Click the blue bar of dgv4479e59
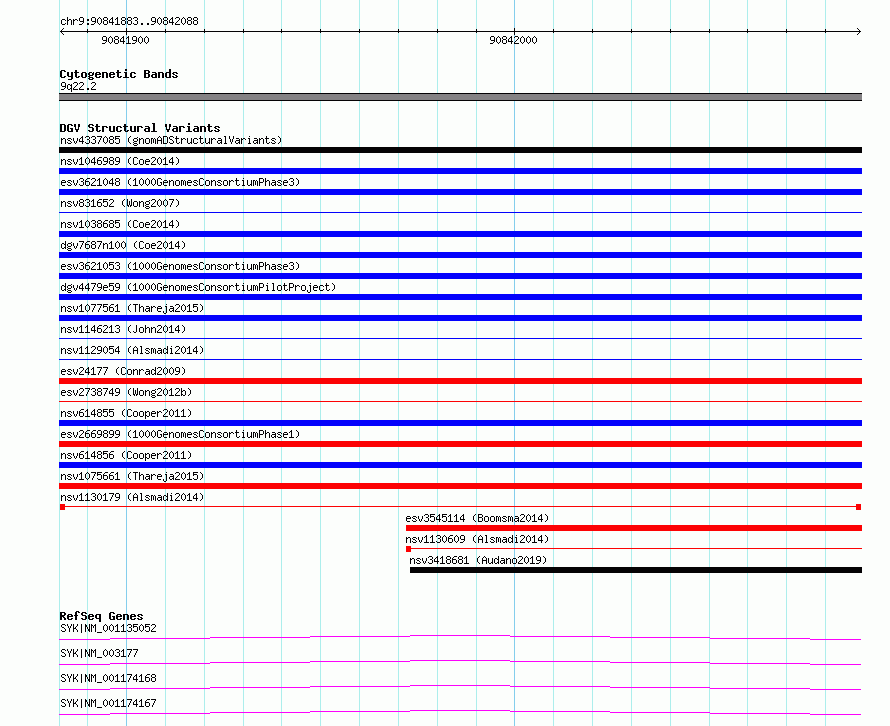Screen dimensions: 890x726 point(460,297)
